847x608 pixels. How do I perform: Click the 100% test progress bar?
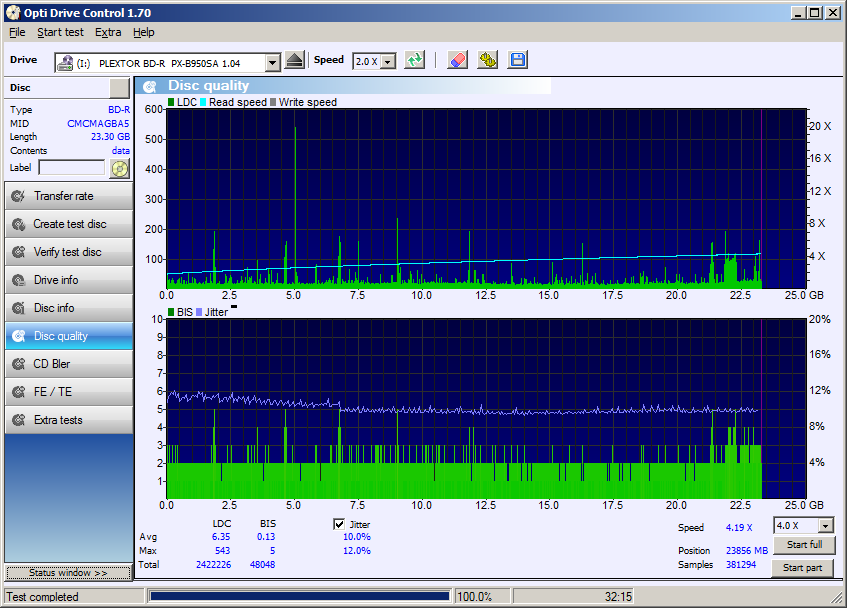pyautogui.click(x=300, y=596)
